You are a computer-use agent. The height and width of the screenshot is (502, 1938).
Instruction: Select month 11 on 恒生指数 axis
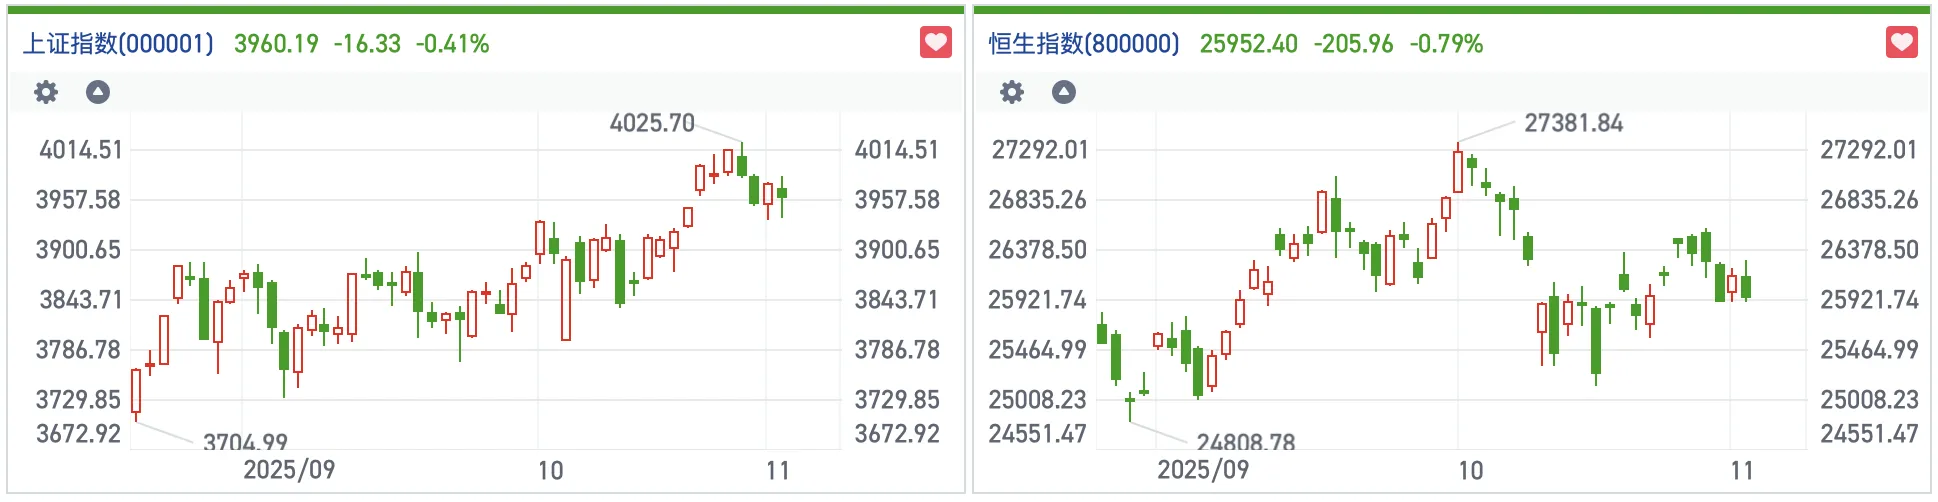(x=1742, y=470)
